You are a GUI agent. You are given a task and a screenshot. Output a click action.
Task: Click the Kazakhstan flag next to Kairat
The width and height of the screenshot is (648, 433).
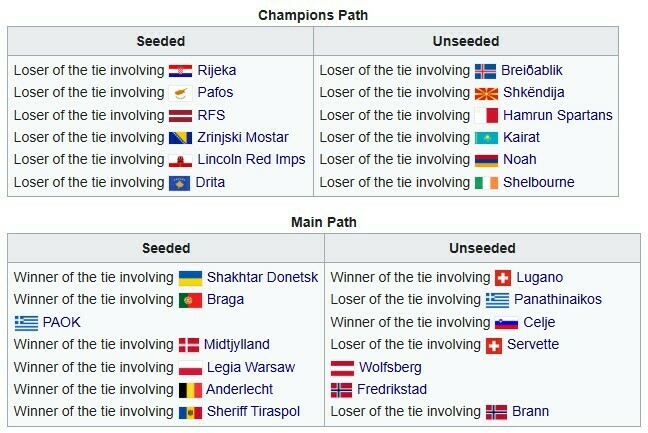(x=485, y=138)
